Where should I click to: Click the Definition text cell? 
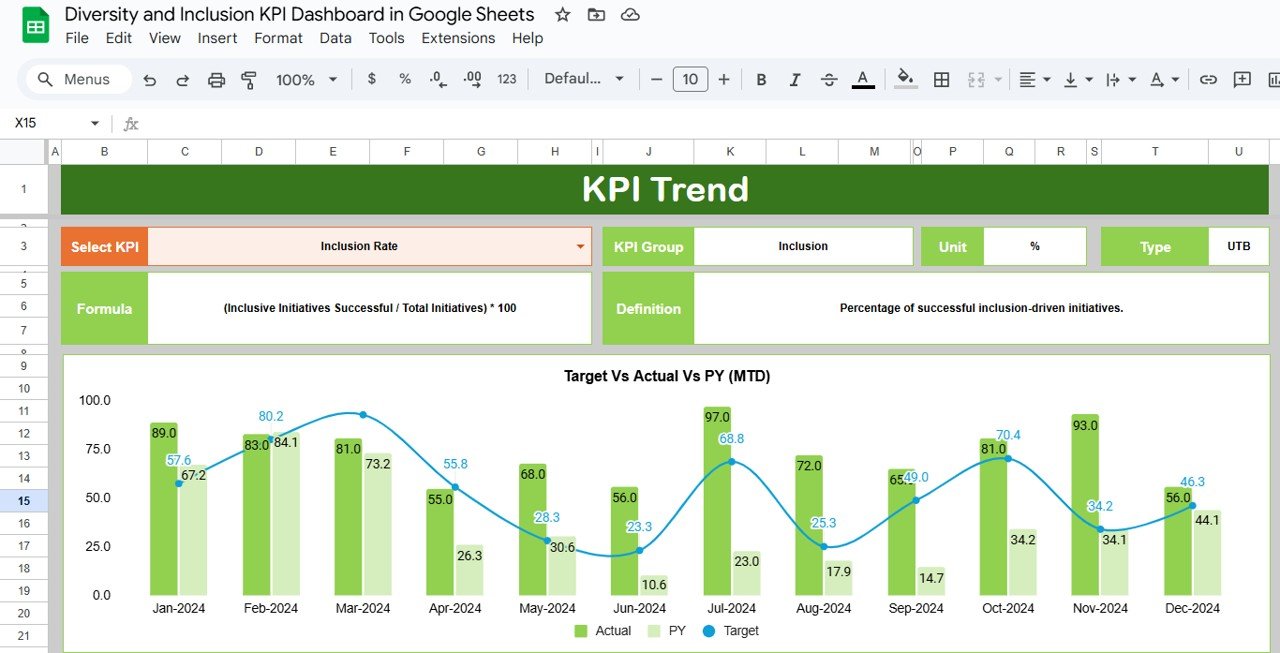click(x=981, y=308)
